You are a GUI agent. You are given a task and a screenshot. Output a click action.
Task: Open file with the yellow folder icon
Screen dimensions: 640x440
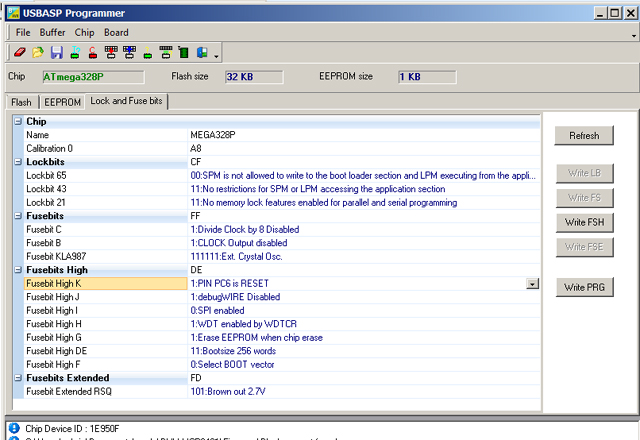click(38, 52)
